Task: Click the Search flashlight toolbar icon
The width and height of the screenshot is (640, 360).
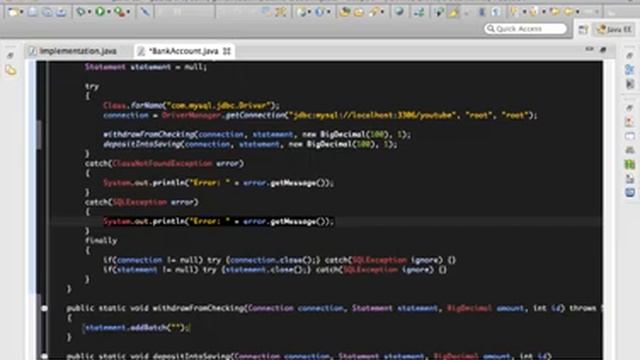Action: coord(373,12)
